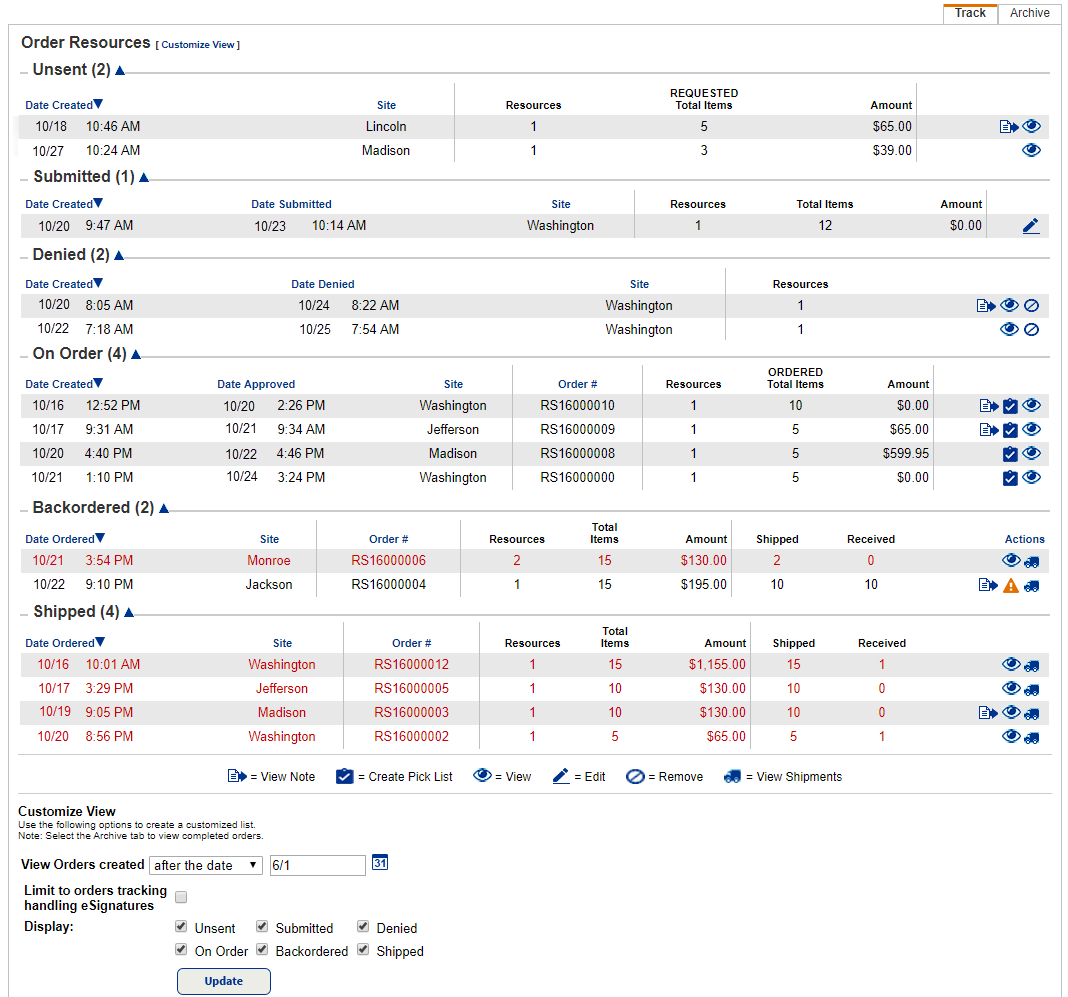Viewport: 1068px width, 997px height.
Task: View details of the Madison unsent order
Action: (1032, 150)
